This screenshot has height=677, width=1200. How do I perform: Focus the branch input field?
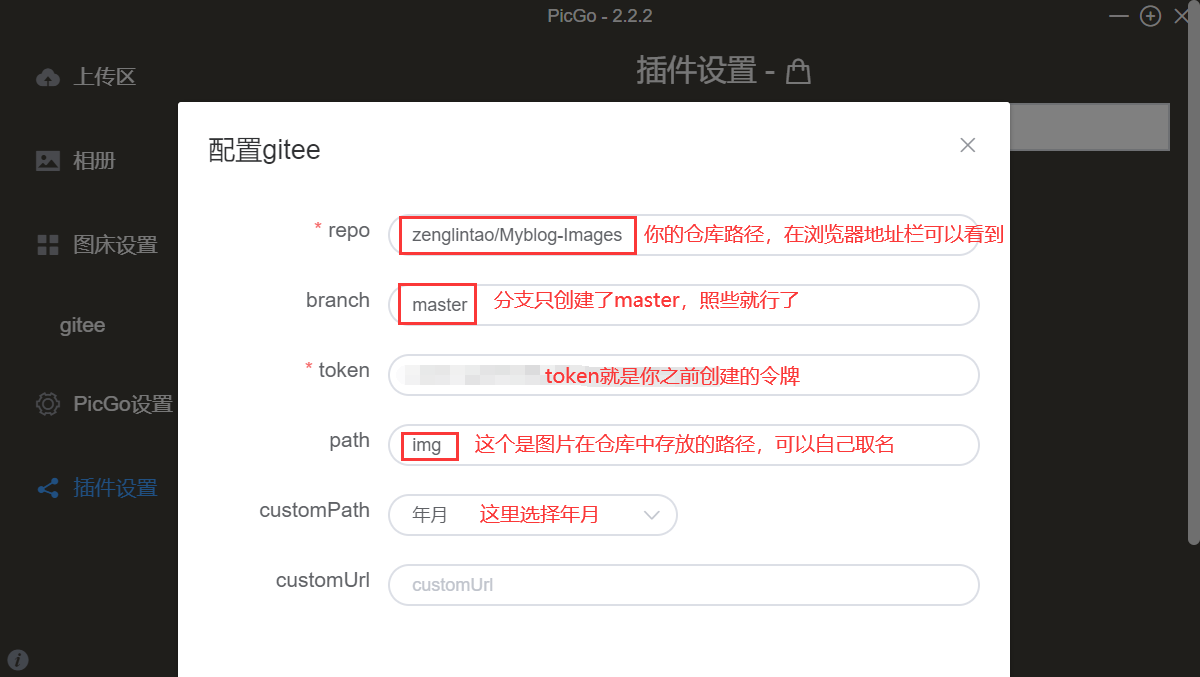pos(683,305)
